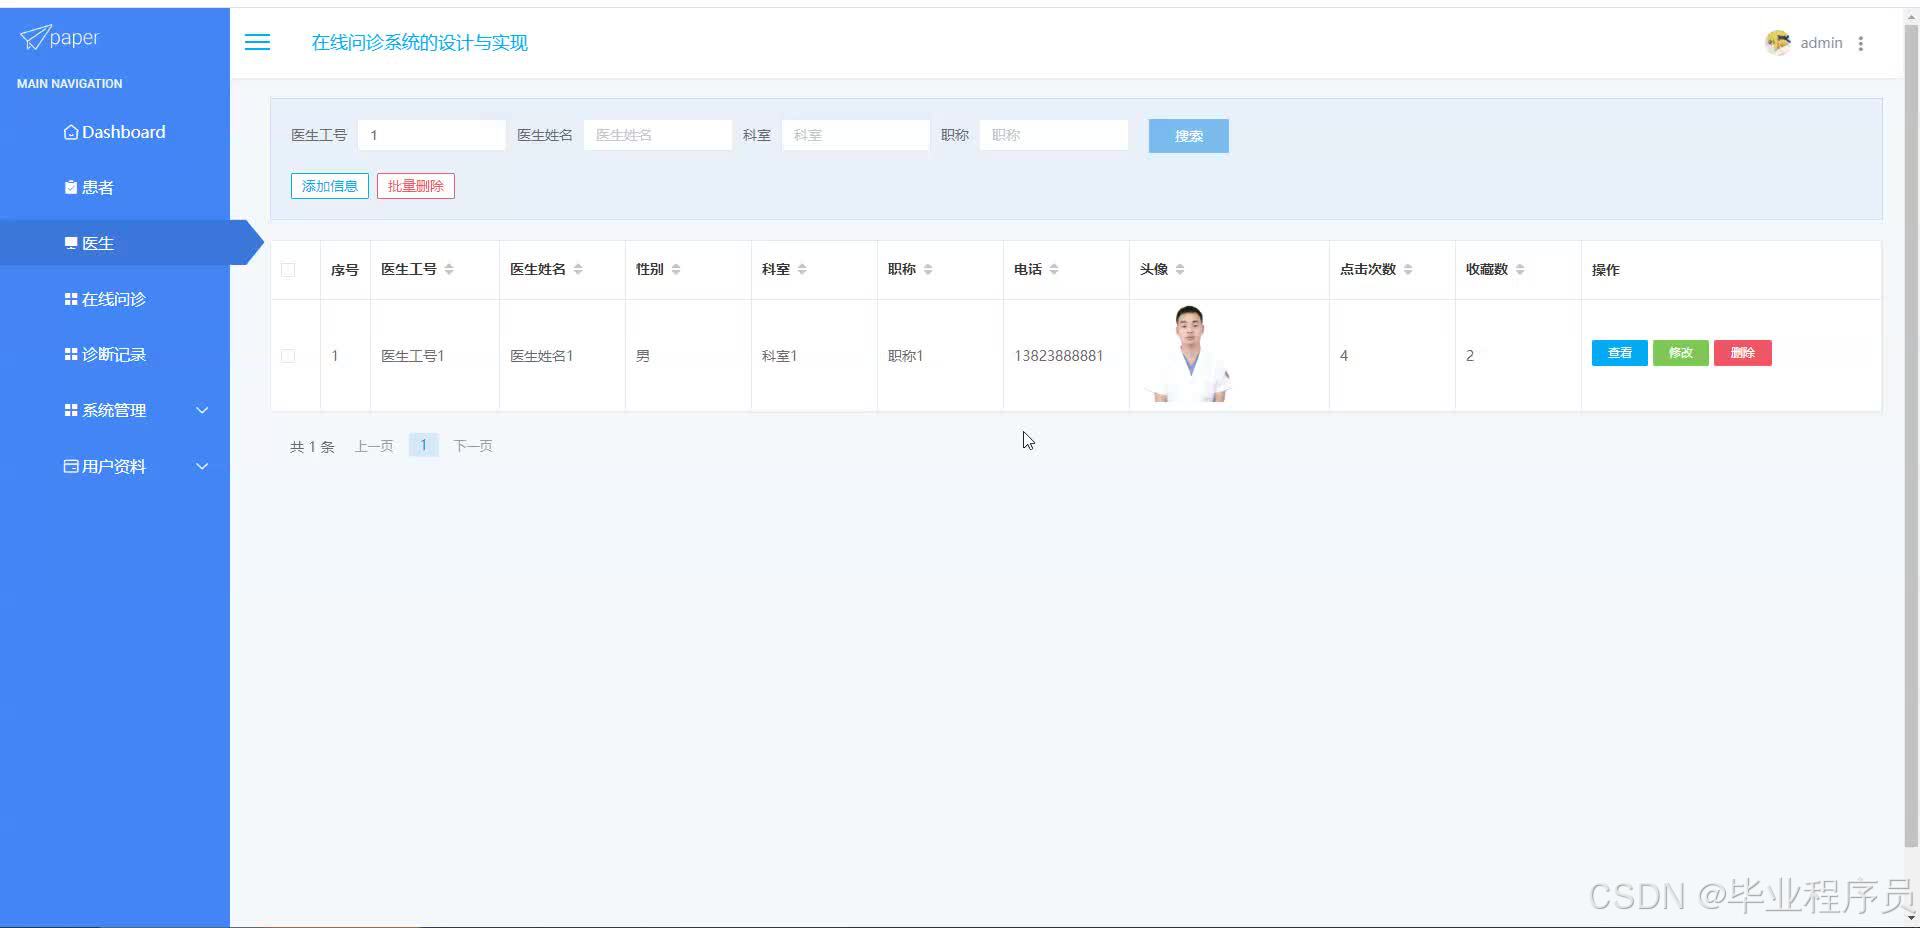Click the 搜索 search button
Image resolution: width=1920 pixels, height=928 pixels.
coord(1188,136)
